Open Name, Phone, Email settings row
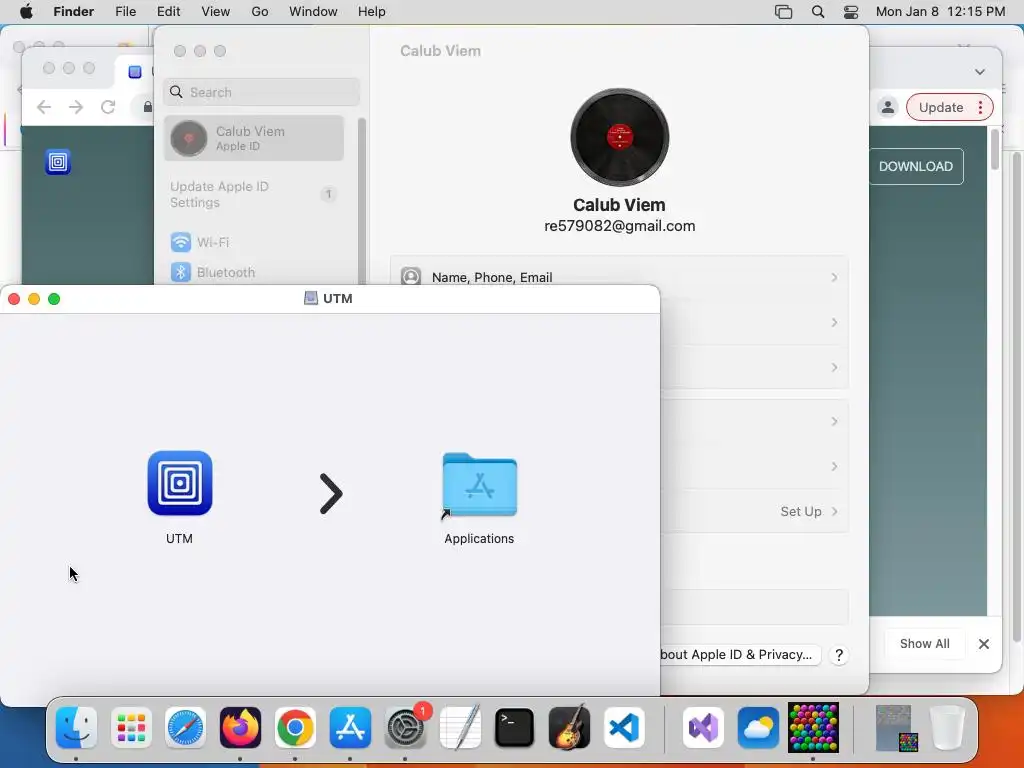The image size is (1024, 768). (619, 277)
